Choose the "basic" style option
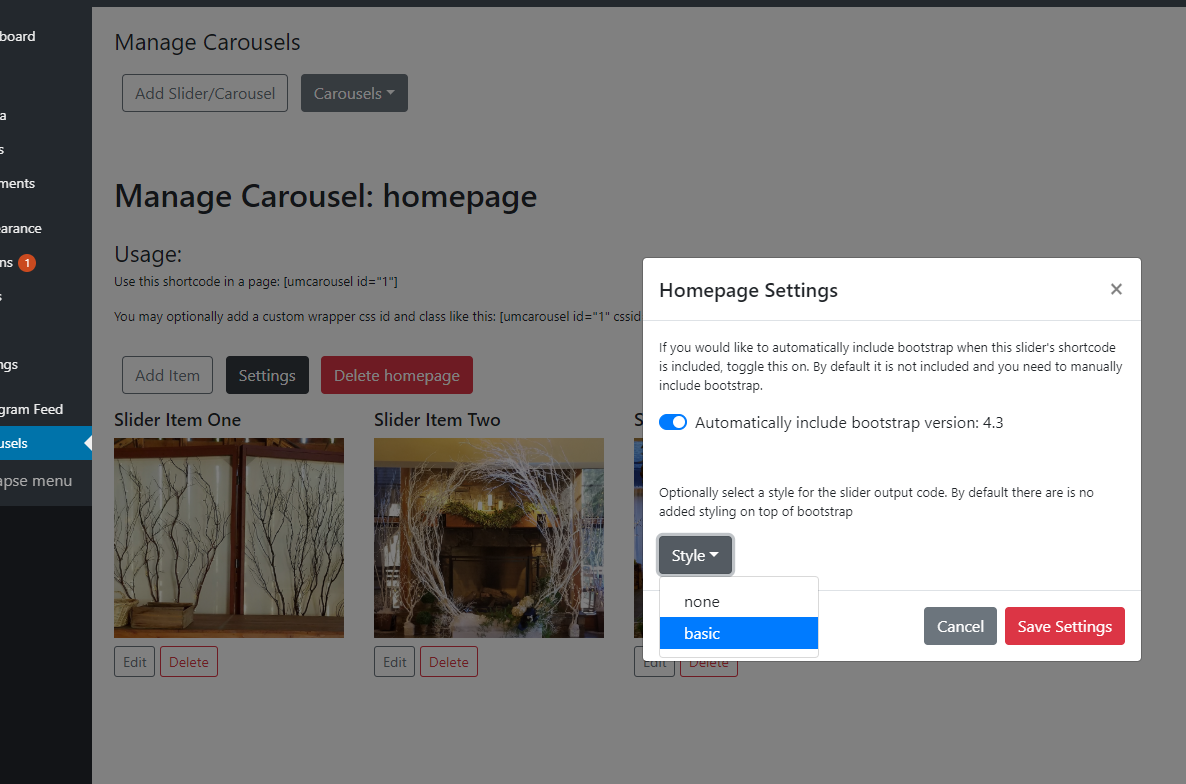Screen dimensions: 1186x784 [702, 633]
